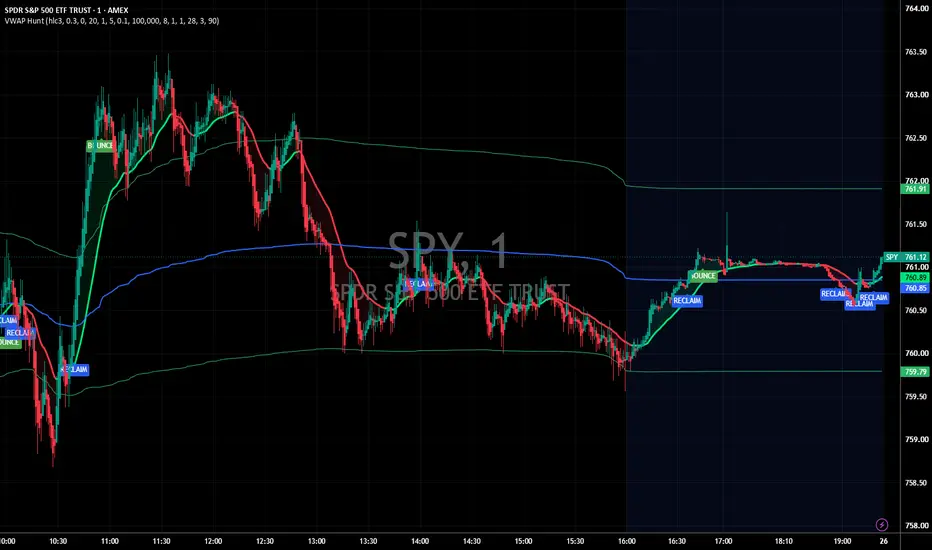The image size is (932, 550).
Task: Click the blue 760.85 VWAP price label
Action: click(x=915, y=288)
